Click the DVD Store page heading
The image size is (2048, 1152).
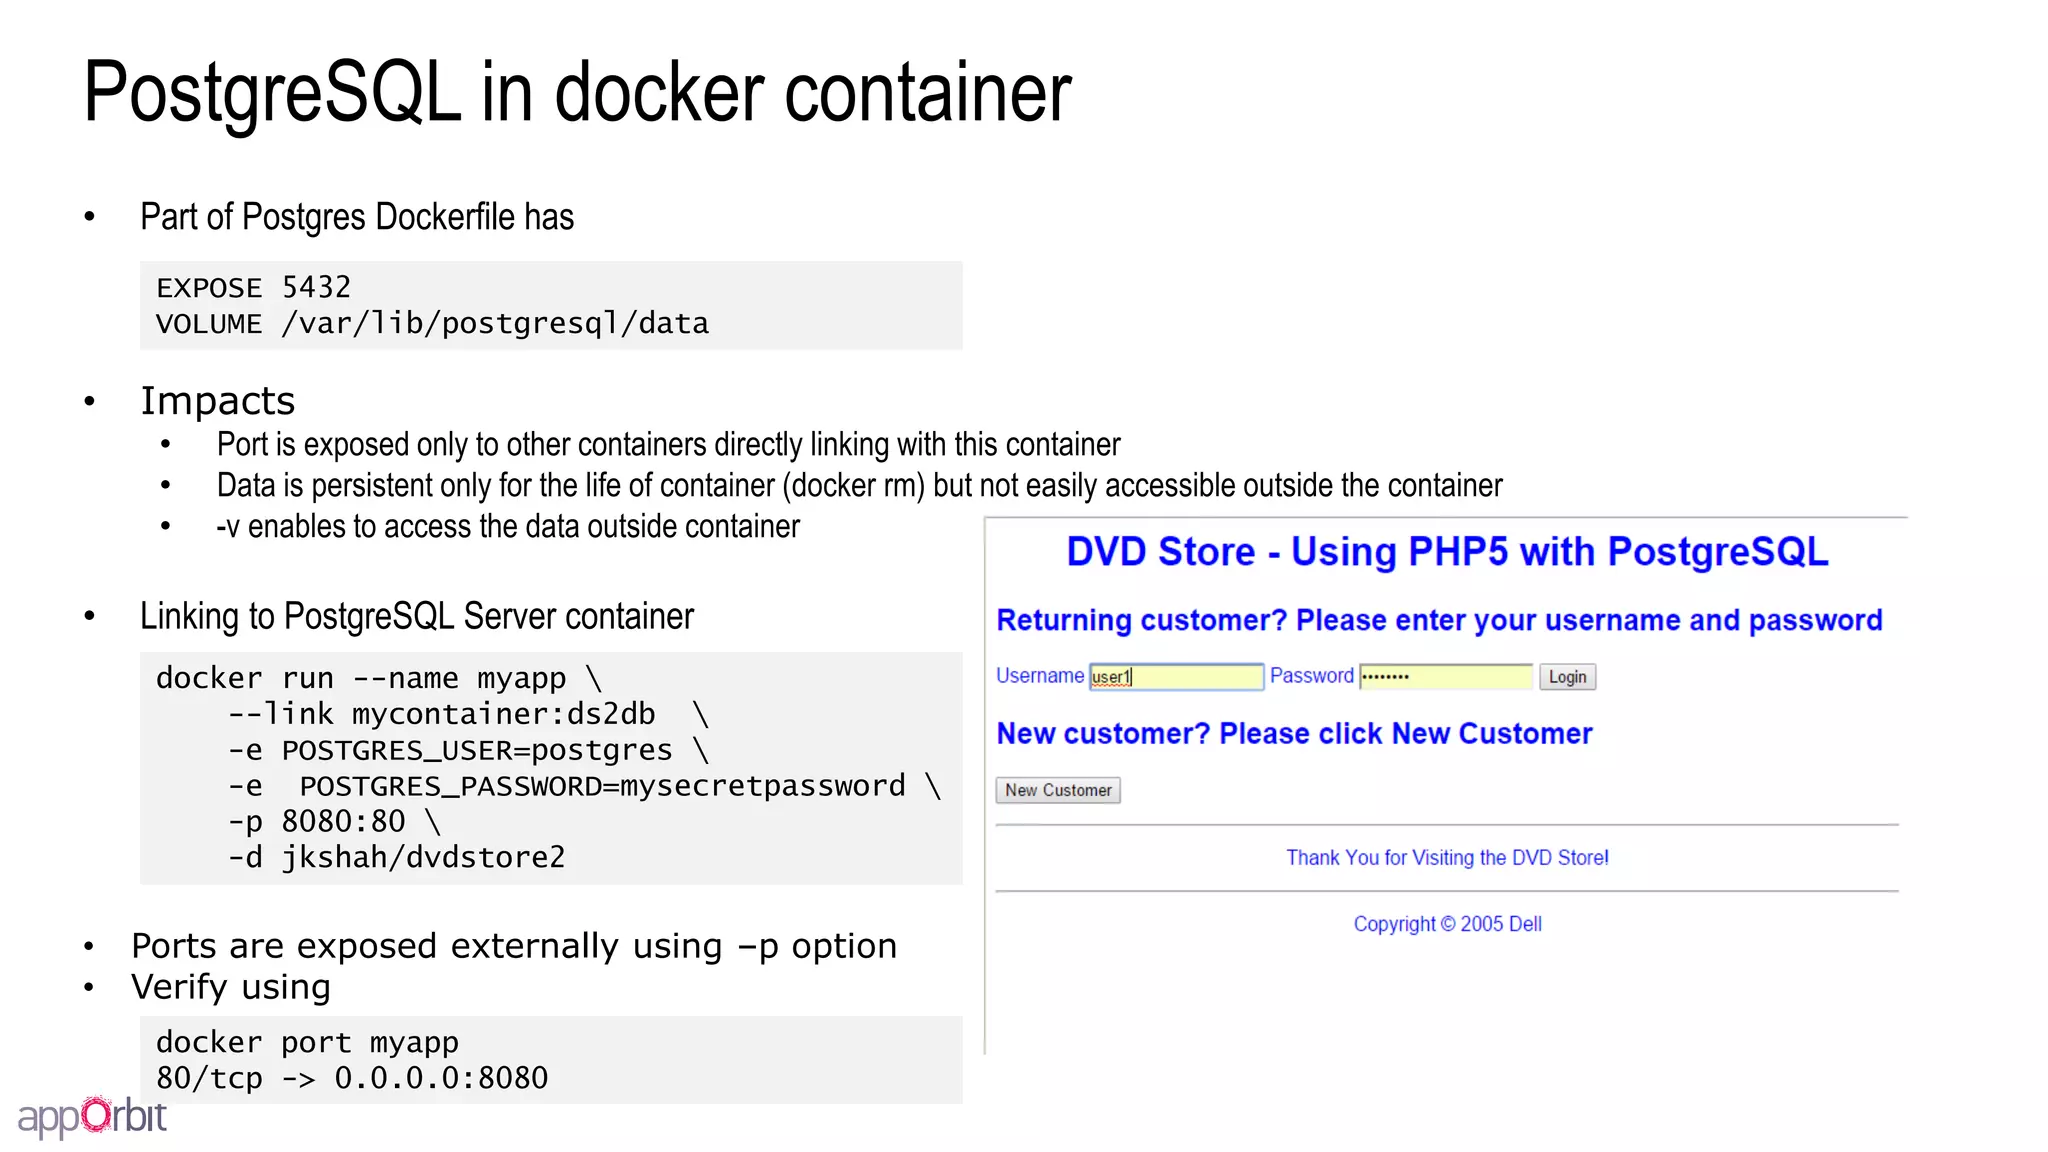point(1446,552)
